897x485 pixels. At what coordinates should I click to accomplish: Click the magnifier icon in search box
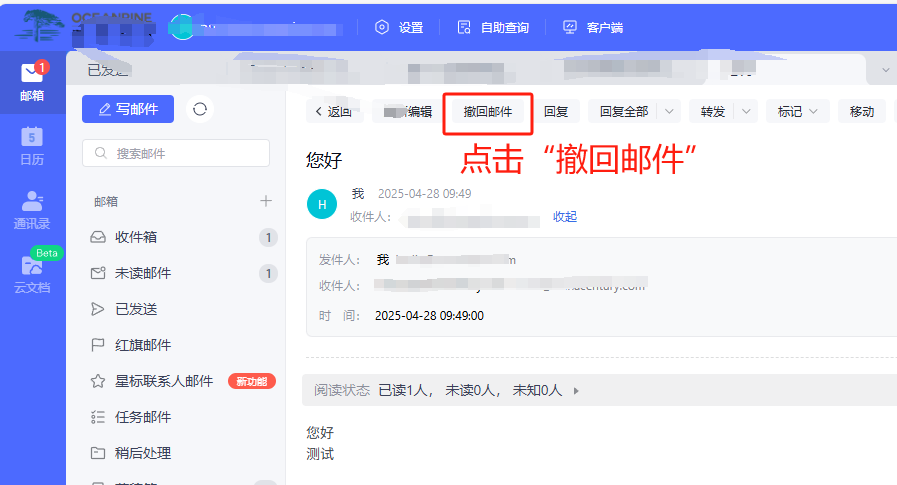point(101,153)
